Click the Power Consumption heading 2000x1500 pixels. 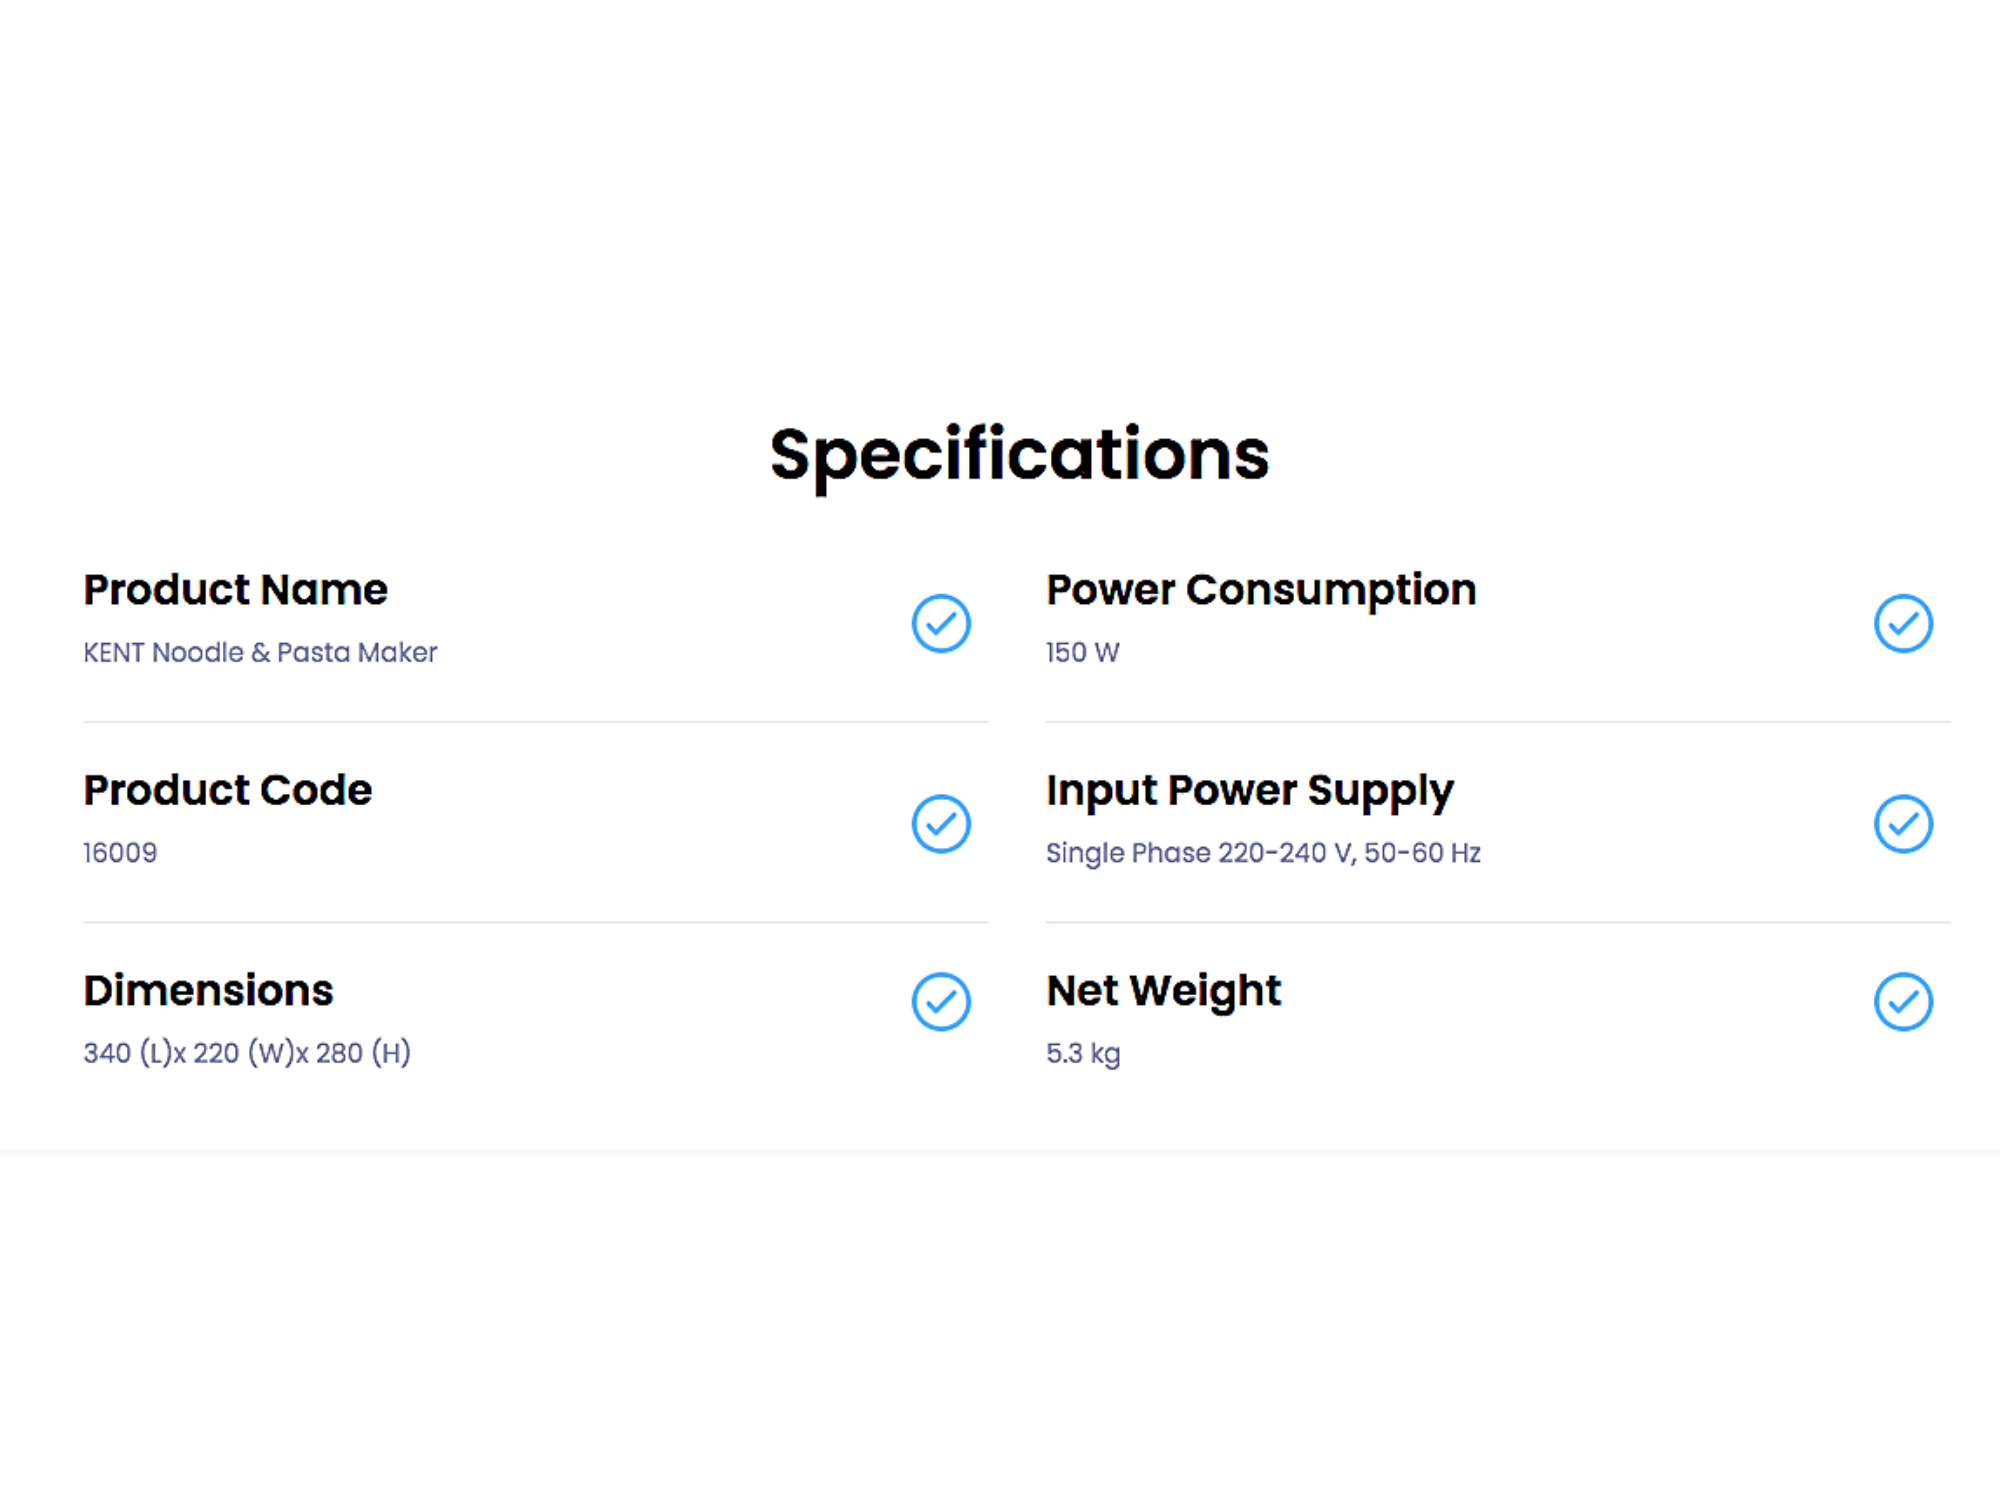[1261, 590]
